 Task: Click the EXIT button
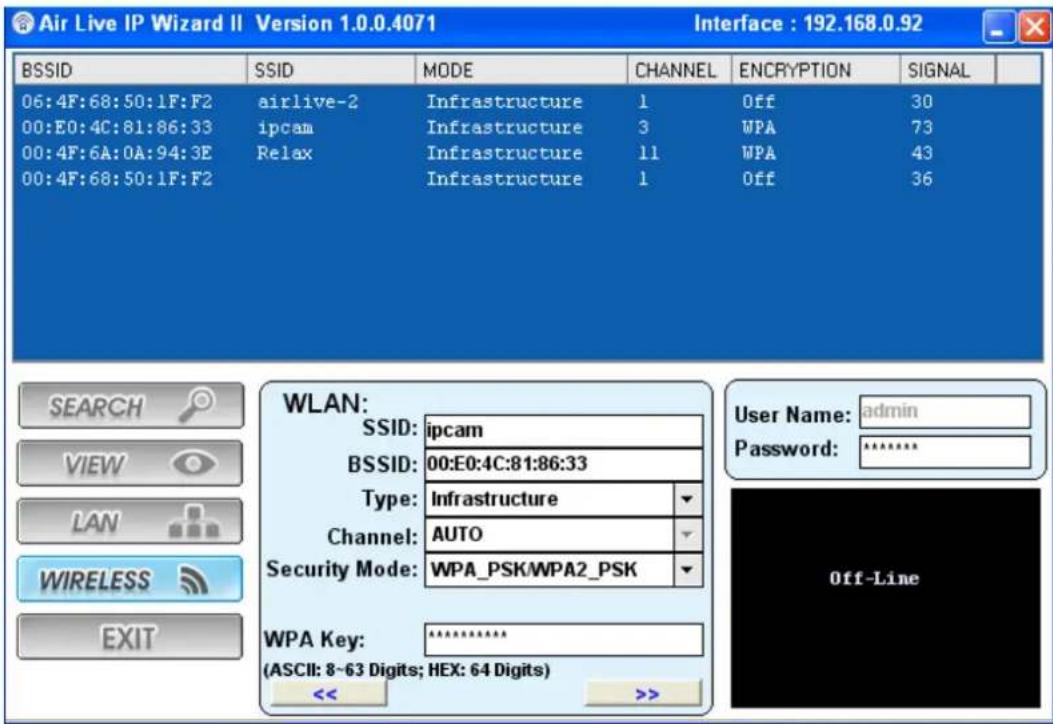[x=130, y=637]
